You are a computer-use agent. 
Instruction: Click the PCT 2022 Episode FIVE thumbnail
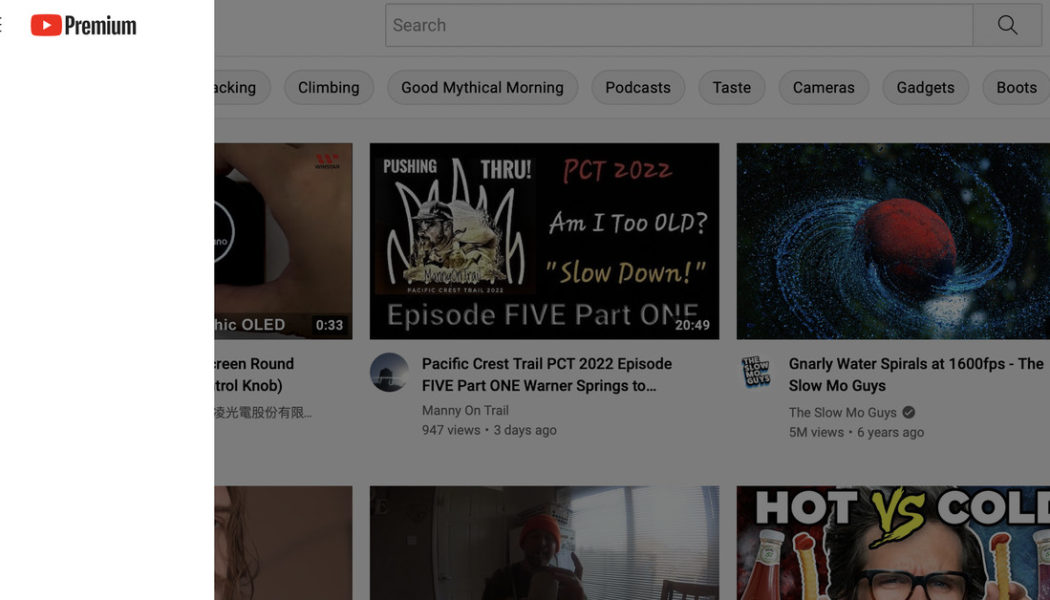coord(543,240)
